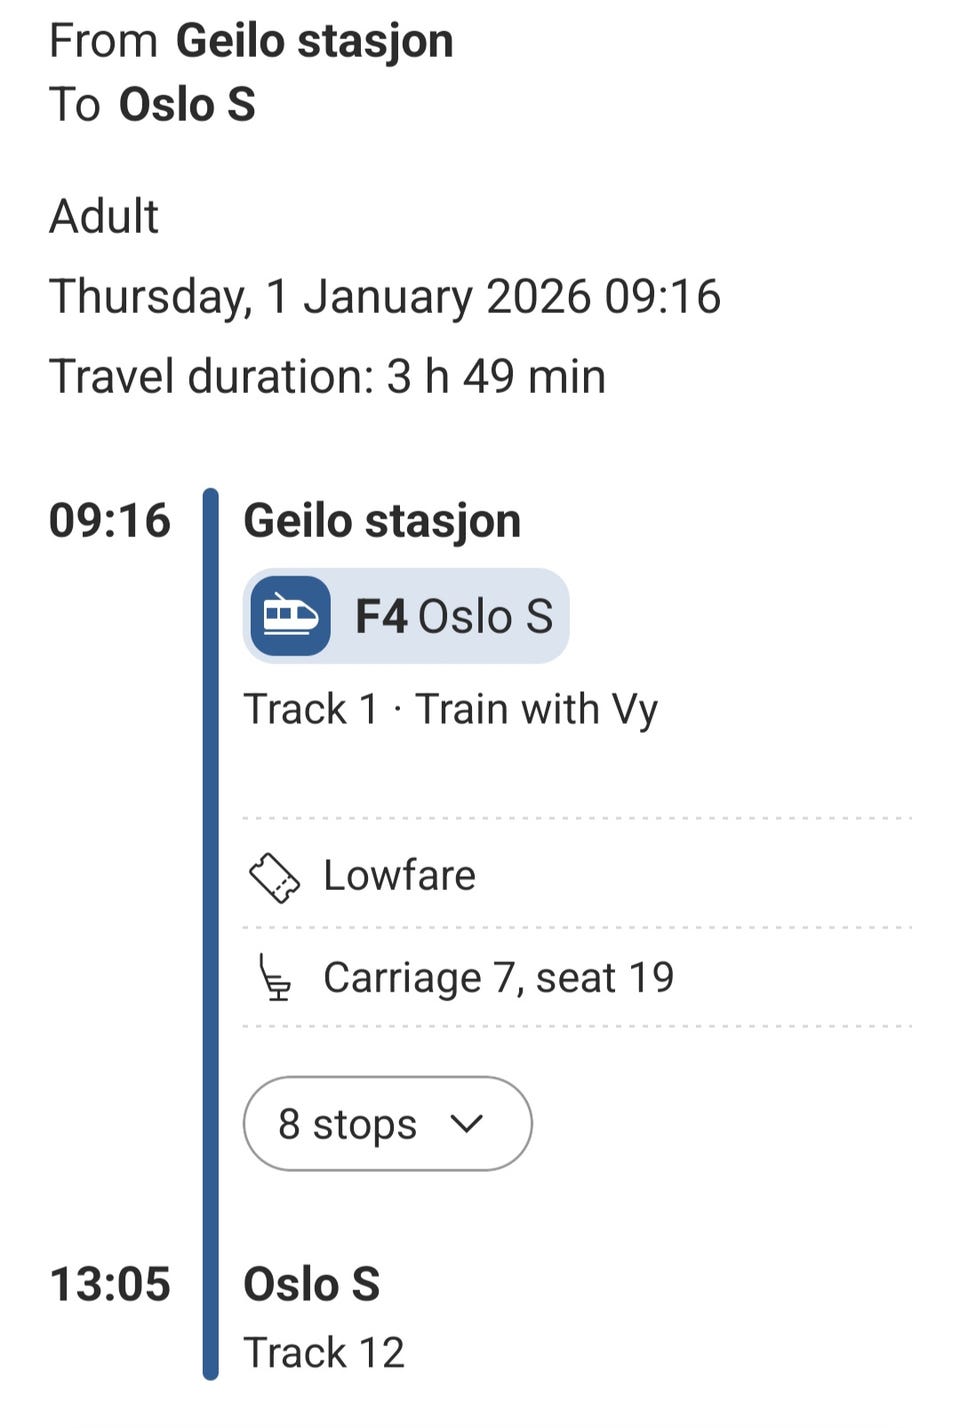Click the chevron arrow next to 8 stops

(x=466, y=1124)
